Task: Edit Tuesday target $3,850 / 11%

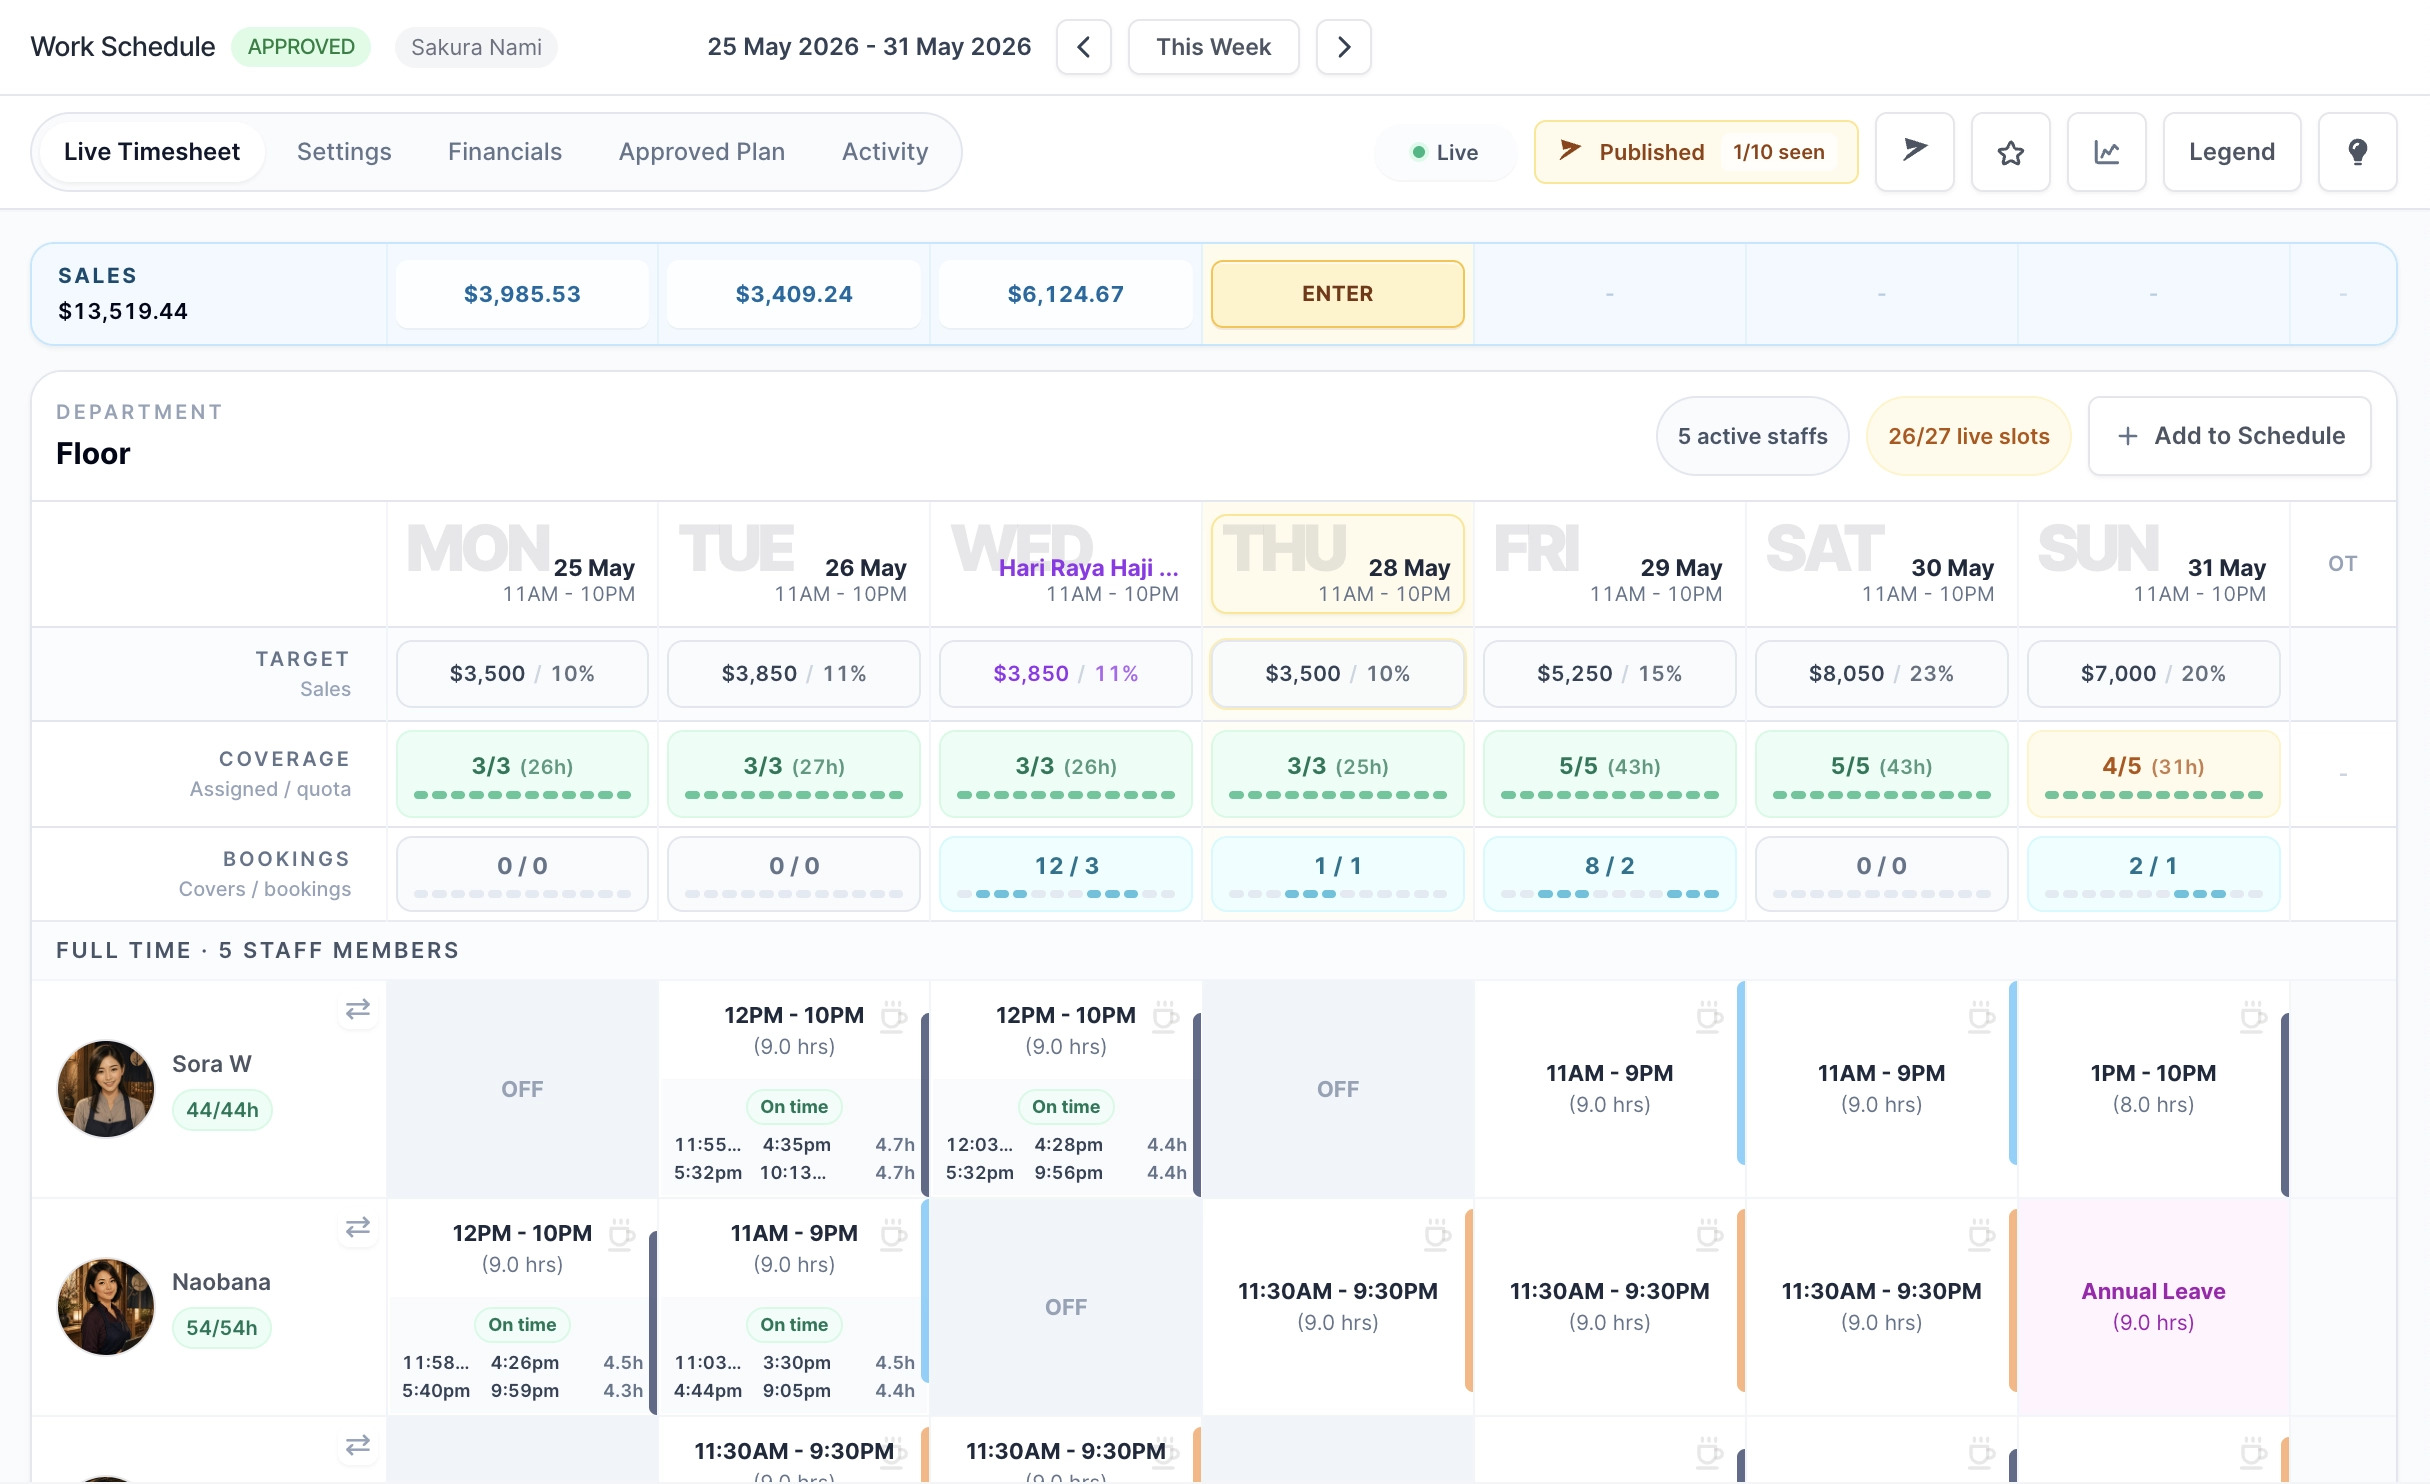Action: tap(794, 674)
